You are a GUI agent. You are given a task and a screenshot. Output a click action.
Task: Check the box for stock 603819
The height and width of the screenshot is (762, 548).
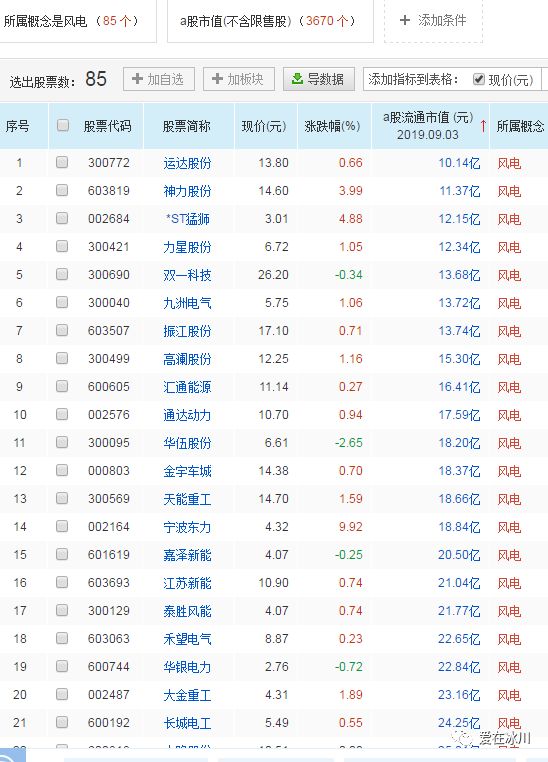[62, 190]
